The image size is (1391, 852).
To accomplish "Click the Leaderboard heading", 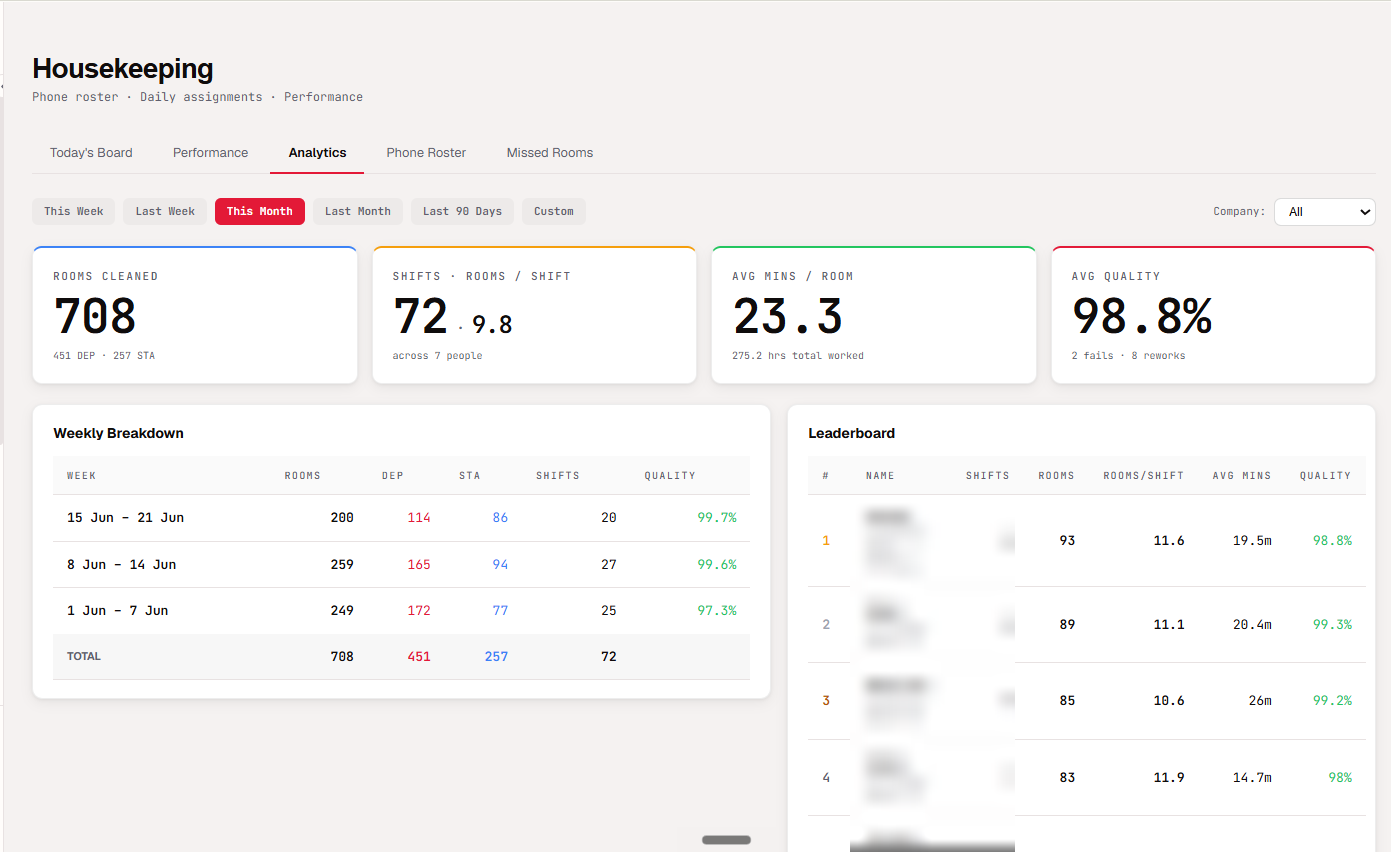I will pos(851,433).
